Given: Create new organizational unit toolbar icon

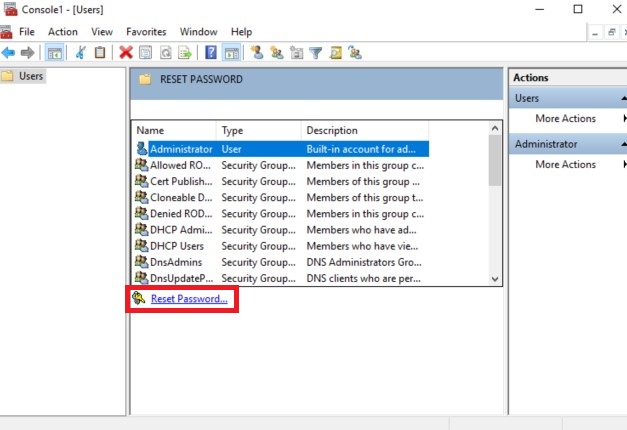Looking at the screenshot, I should (x=296, y=52).
